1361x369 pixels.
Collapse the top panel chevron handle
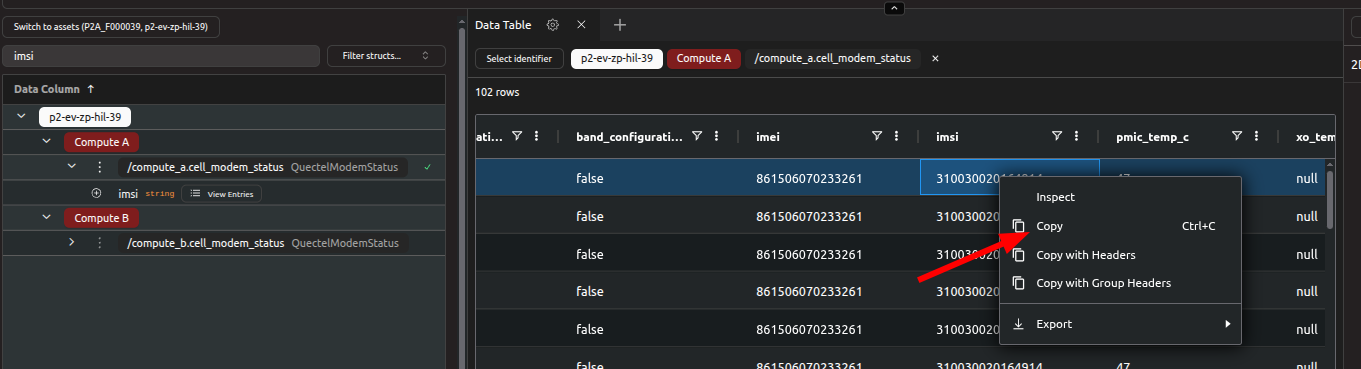[x=894, y=8]
